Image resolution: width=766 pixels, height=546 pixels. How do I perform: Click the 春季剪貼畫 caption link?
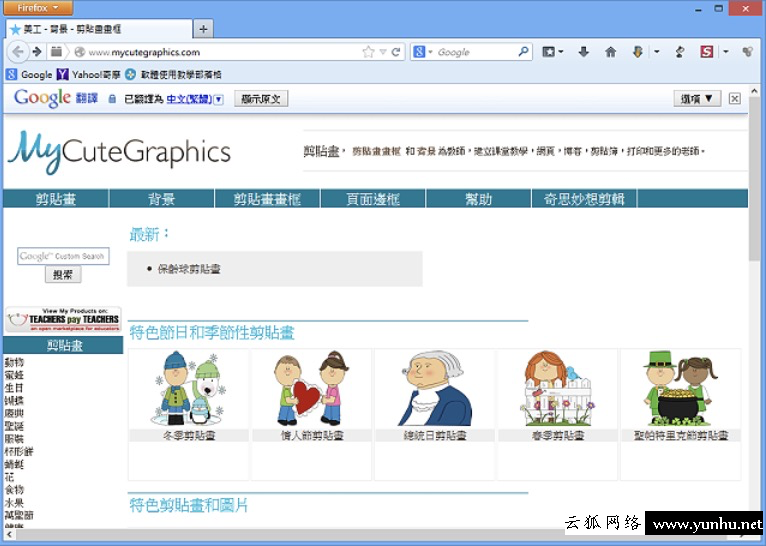click(x=558, y=435)
